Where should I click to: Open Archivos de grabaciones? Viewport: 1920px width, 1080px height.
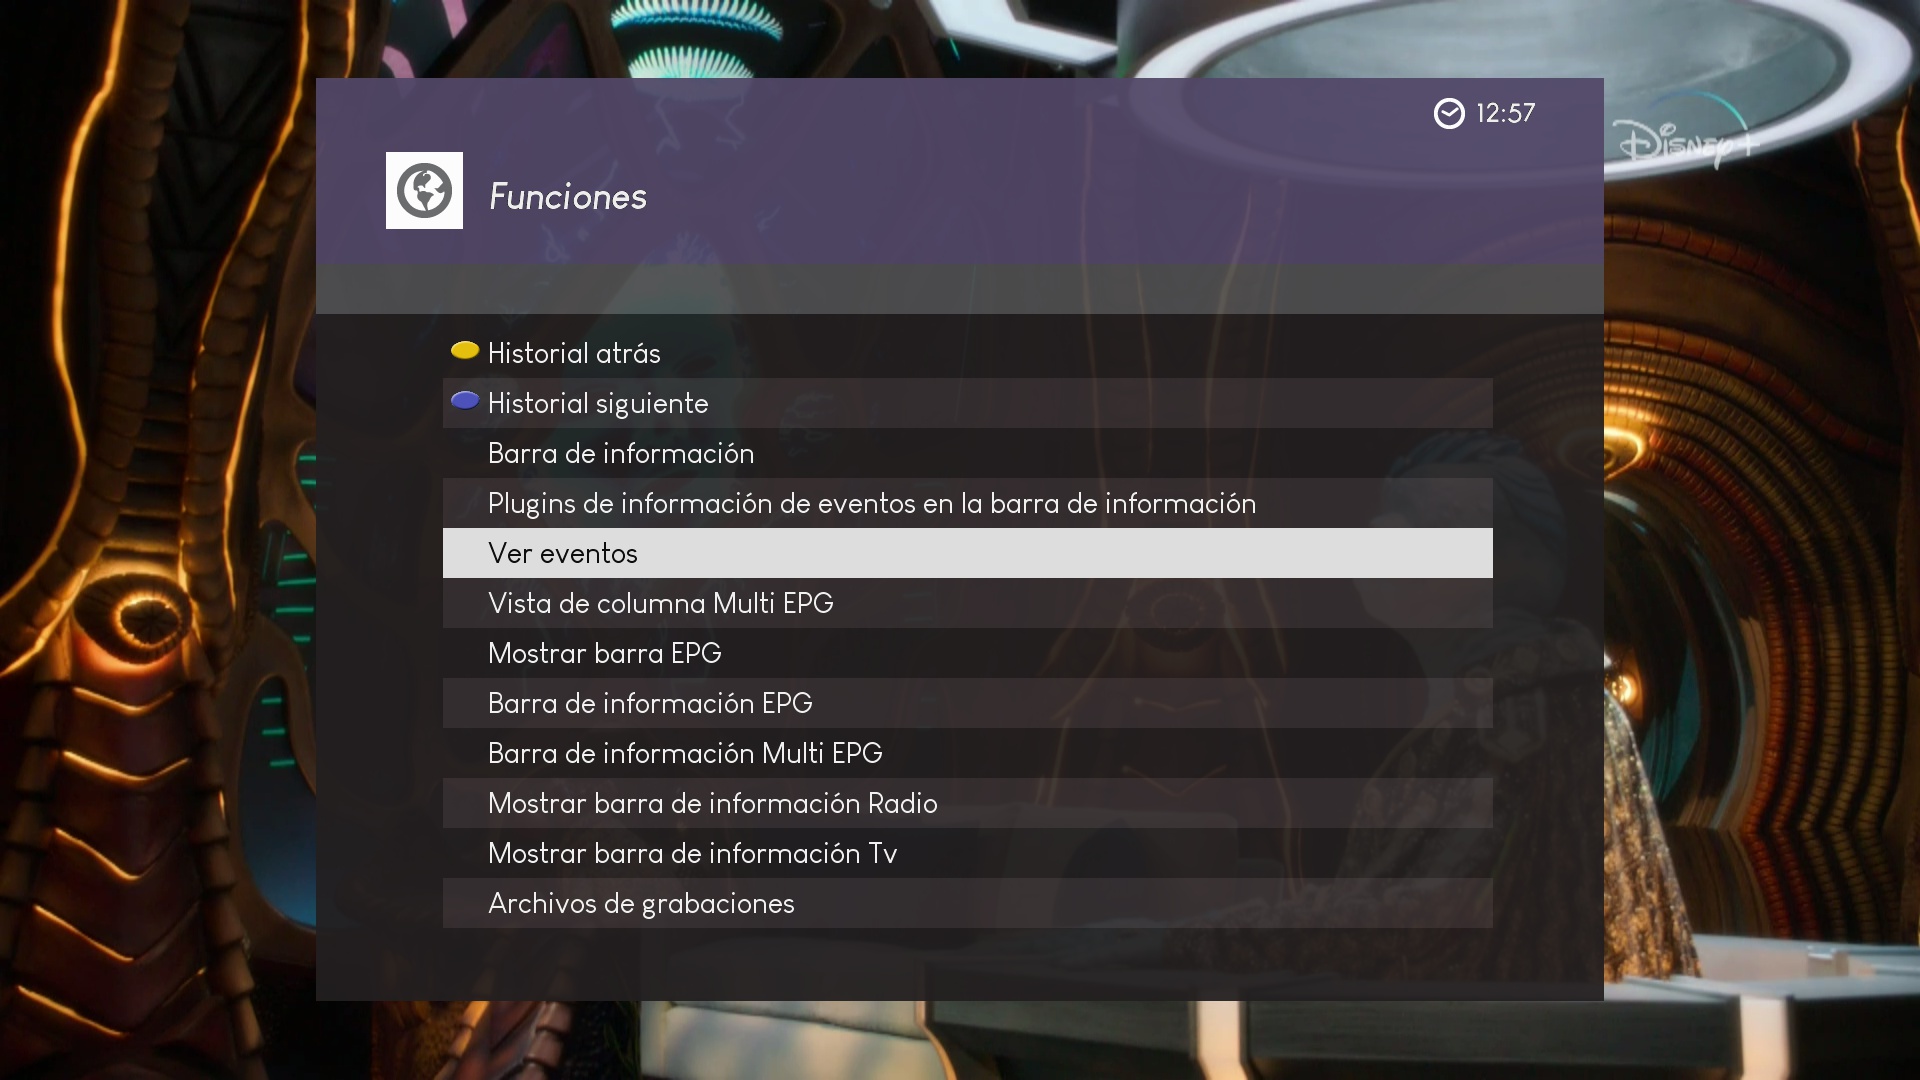(968, 903)
